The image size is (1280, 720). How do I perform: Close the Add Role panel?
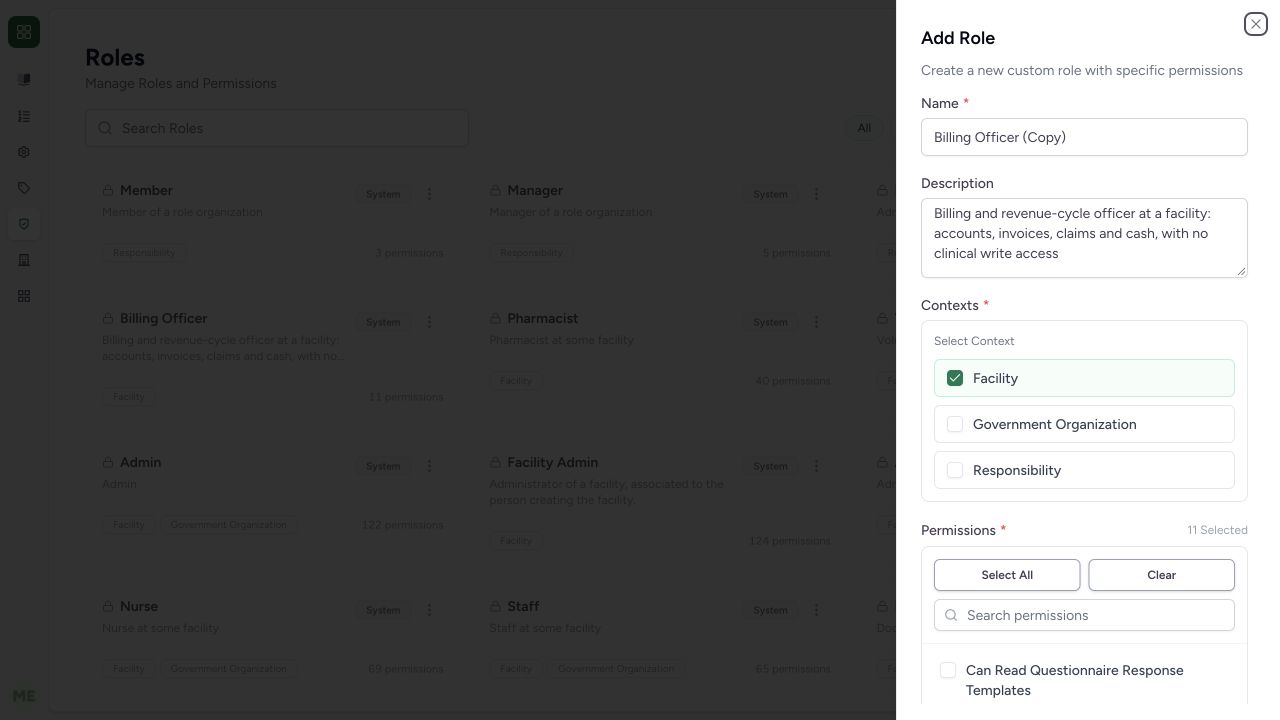click(x=1256, y=24)
